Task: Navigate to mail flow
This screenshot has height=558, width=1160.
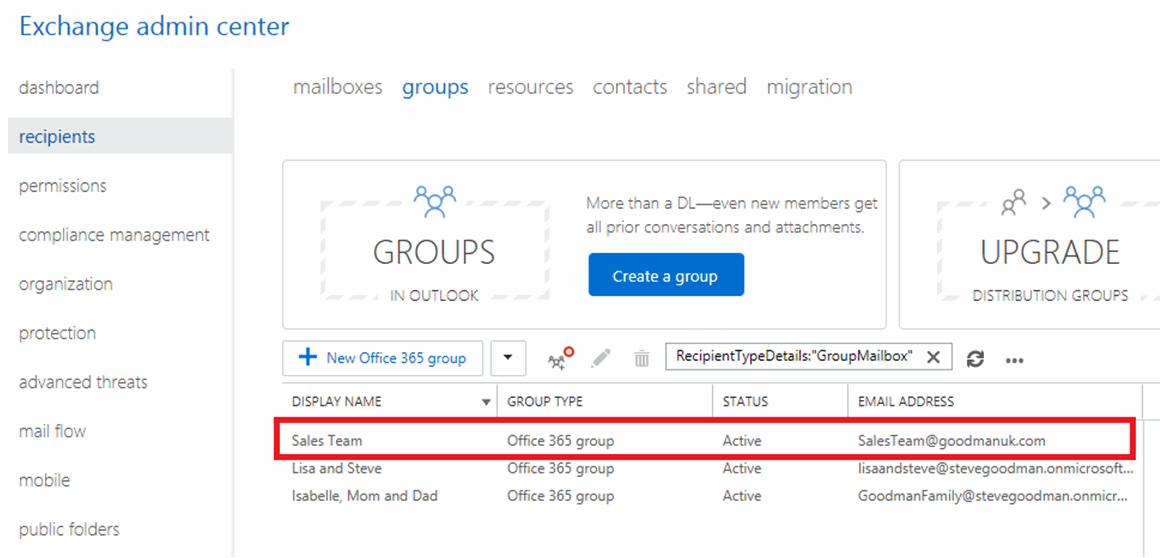Action: pyautogui.click(x=52, y=431)
